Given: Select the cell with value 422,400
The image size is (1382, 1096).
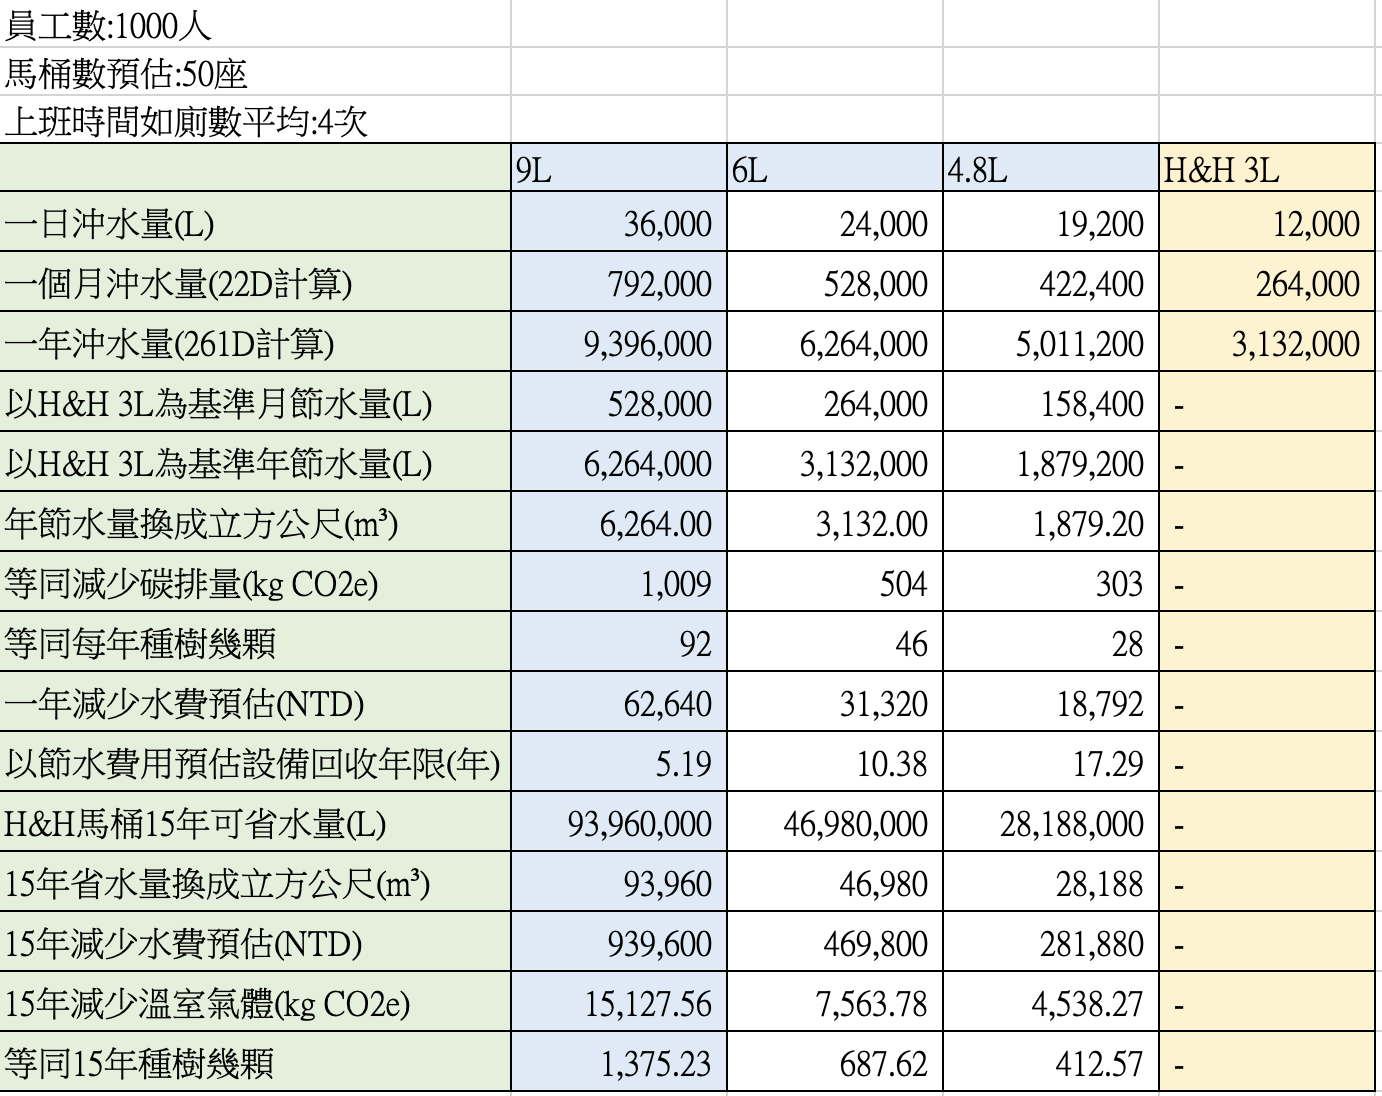Looking at the screenshot, I should (1051, 282).
